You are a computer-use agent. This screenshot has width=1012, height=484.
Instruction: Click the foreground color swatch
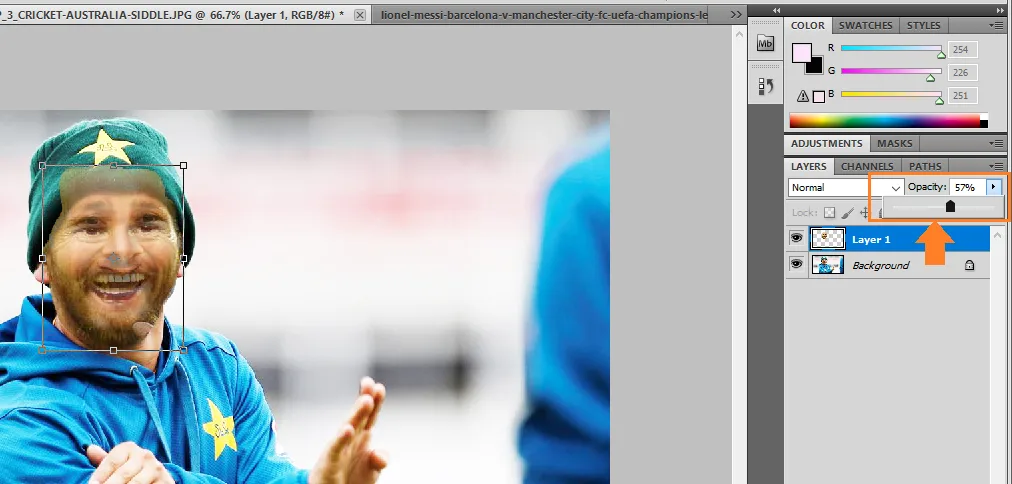click(x=801, y=53)
